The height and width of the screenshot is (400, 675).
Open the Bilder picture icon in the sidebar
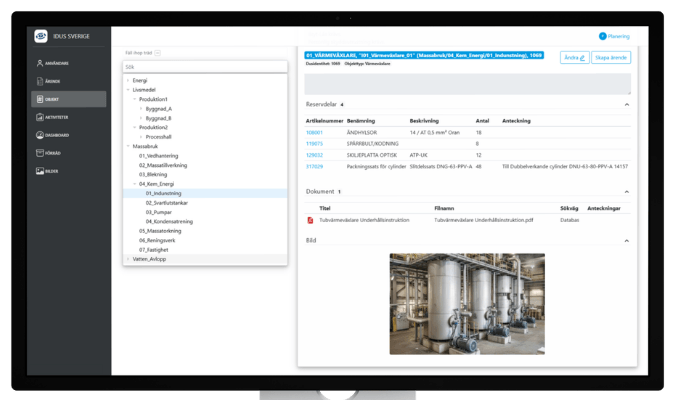[40, 171]
